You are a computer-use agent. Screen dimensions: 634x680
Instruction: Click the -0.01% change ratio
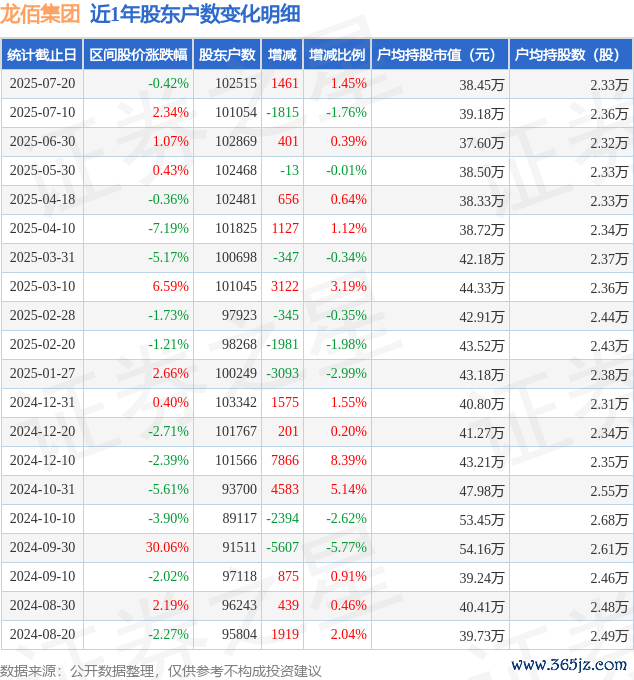point(346,170)
